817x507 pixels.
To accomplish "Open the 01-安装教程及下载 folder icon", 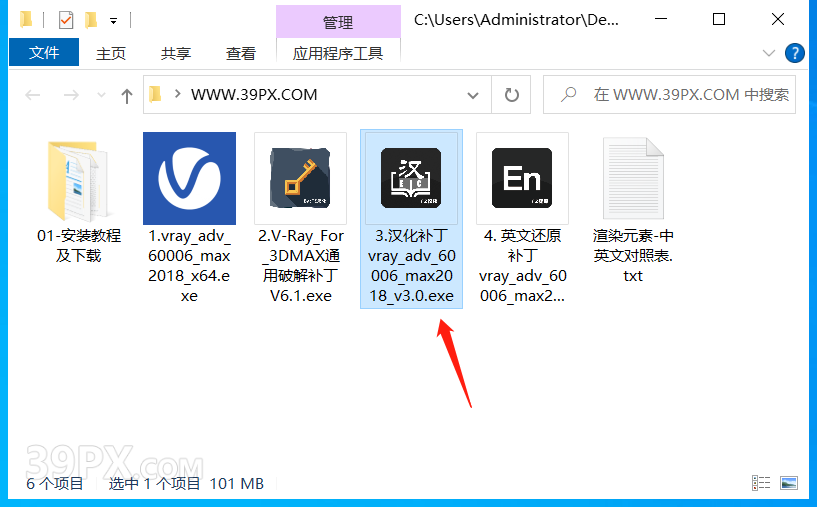I will (78, 180).
